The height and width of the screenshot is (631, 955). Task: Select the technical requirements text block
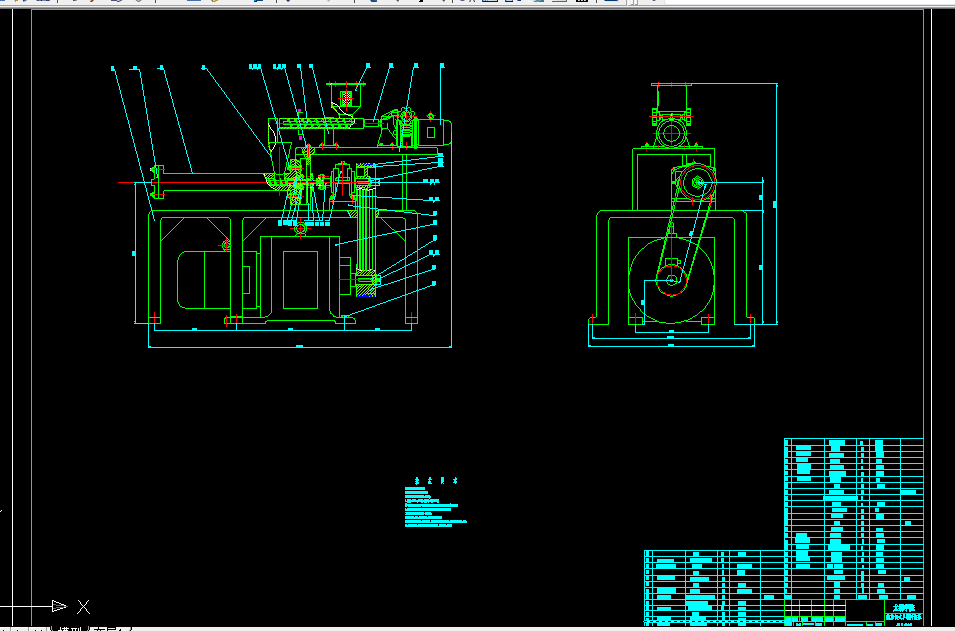click(x=435, y=502)
